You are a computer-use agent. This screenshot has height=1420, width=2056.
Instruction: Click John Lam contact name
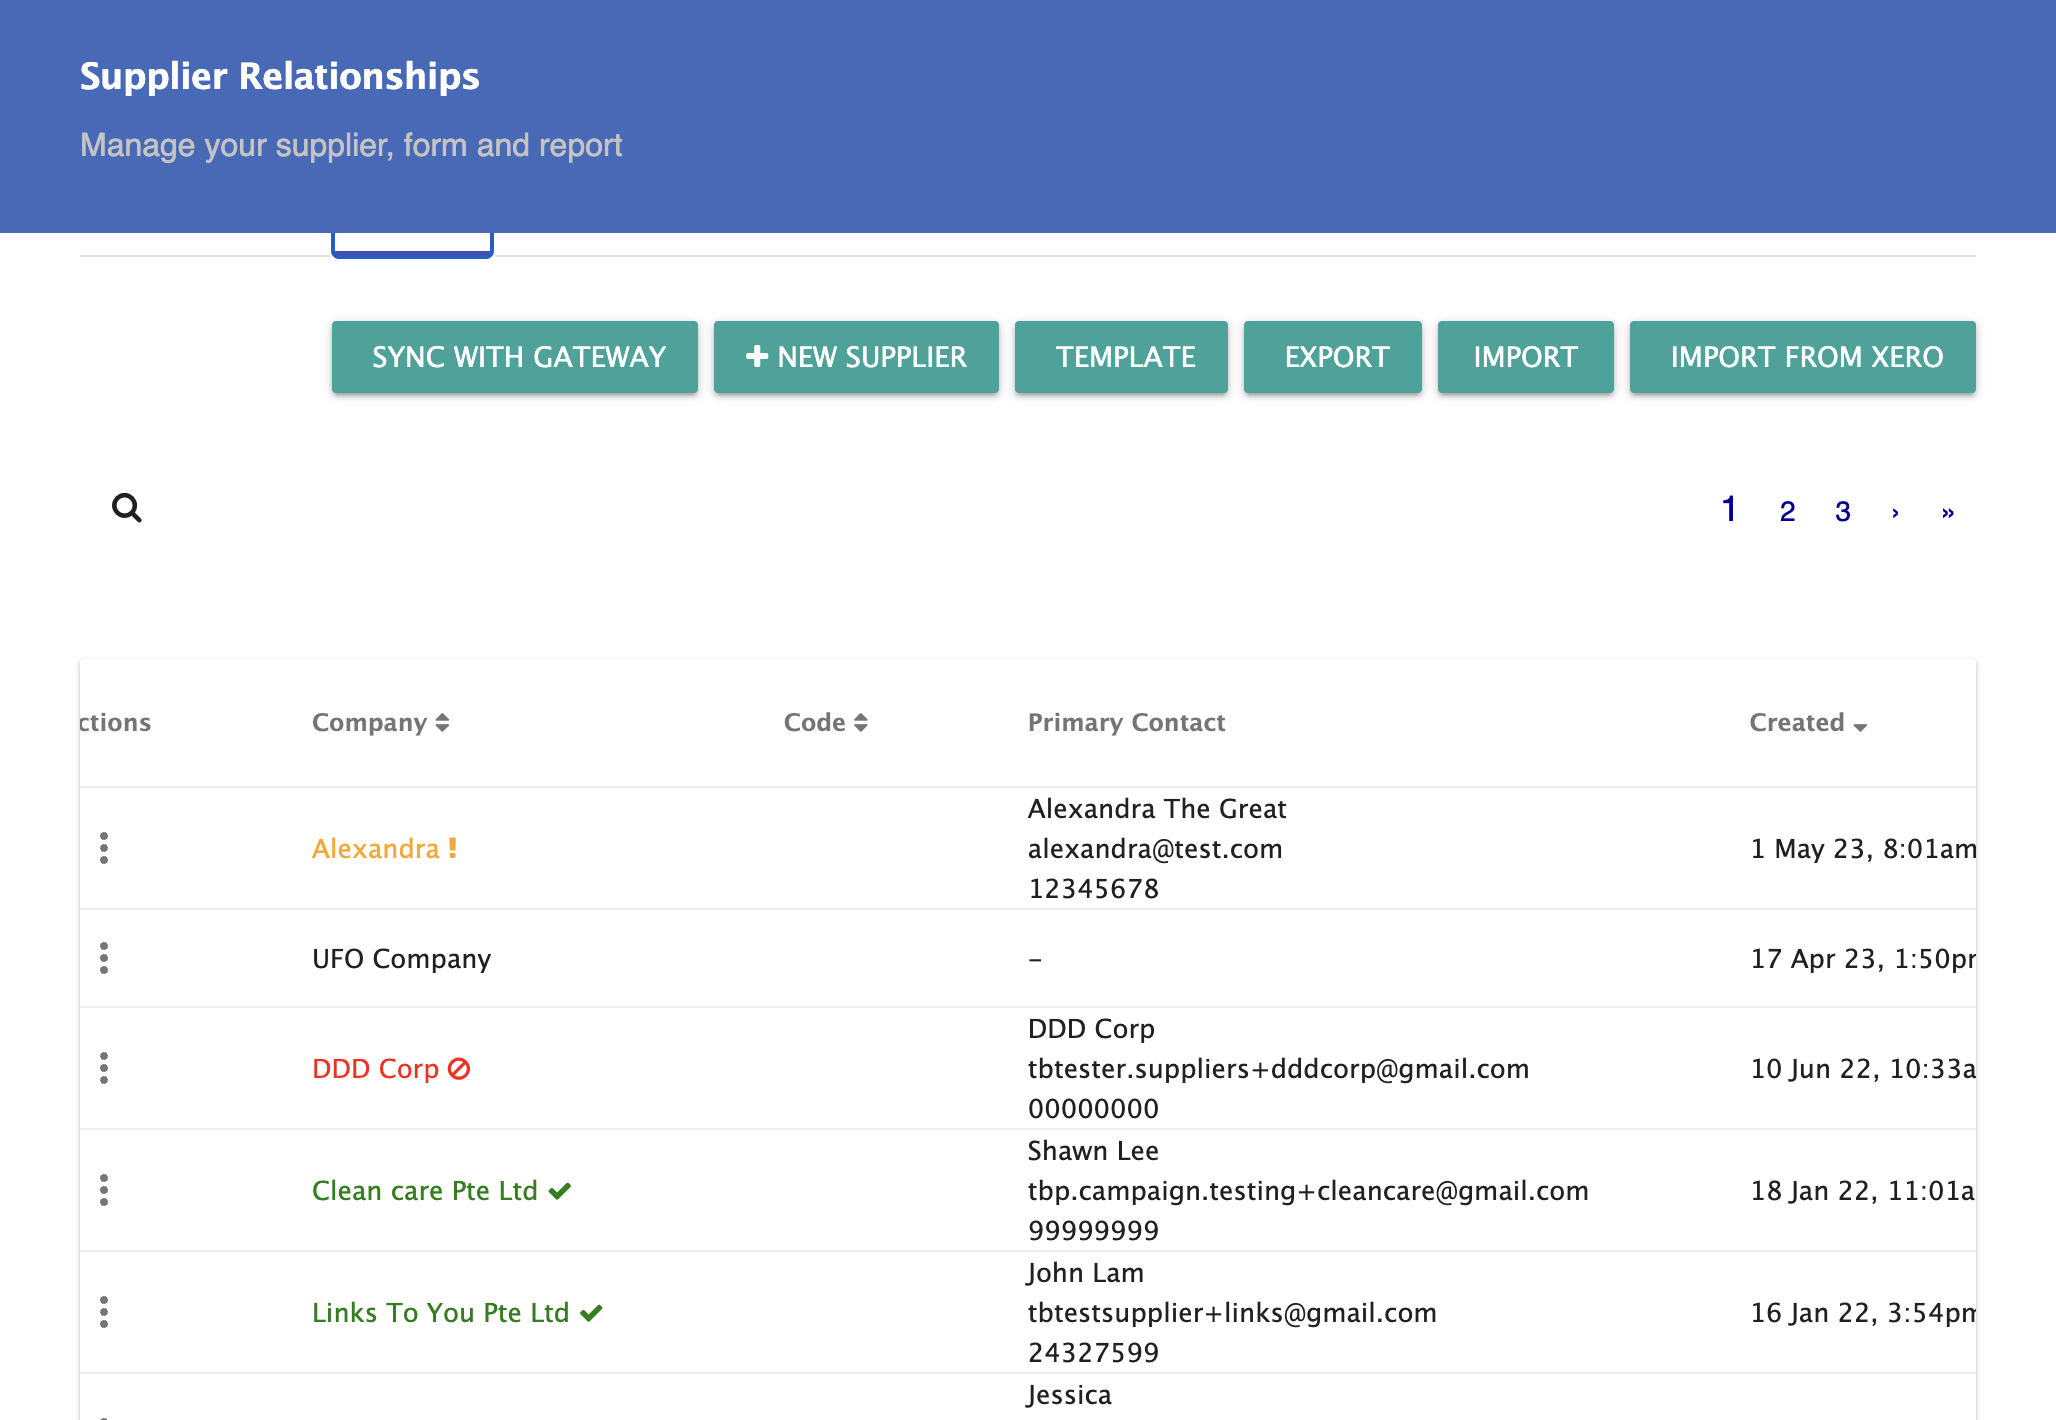(1086, 1273)
